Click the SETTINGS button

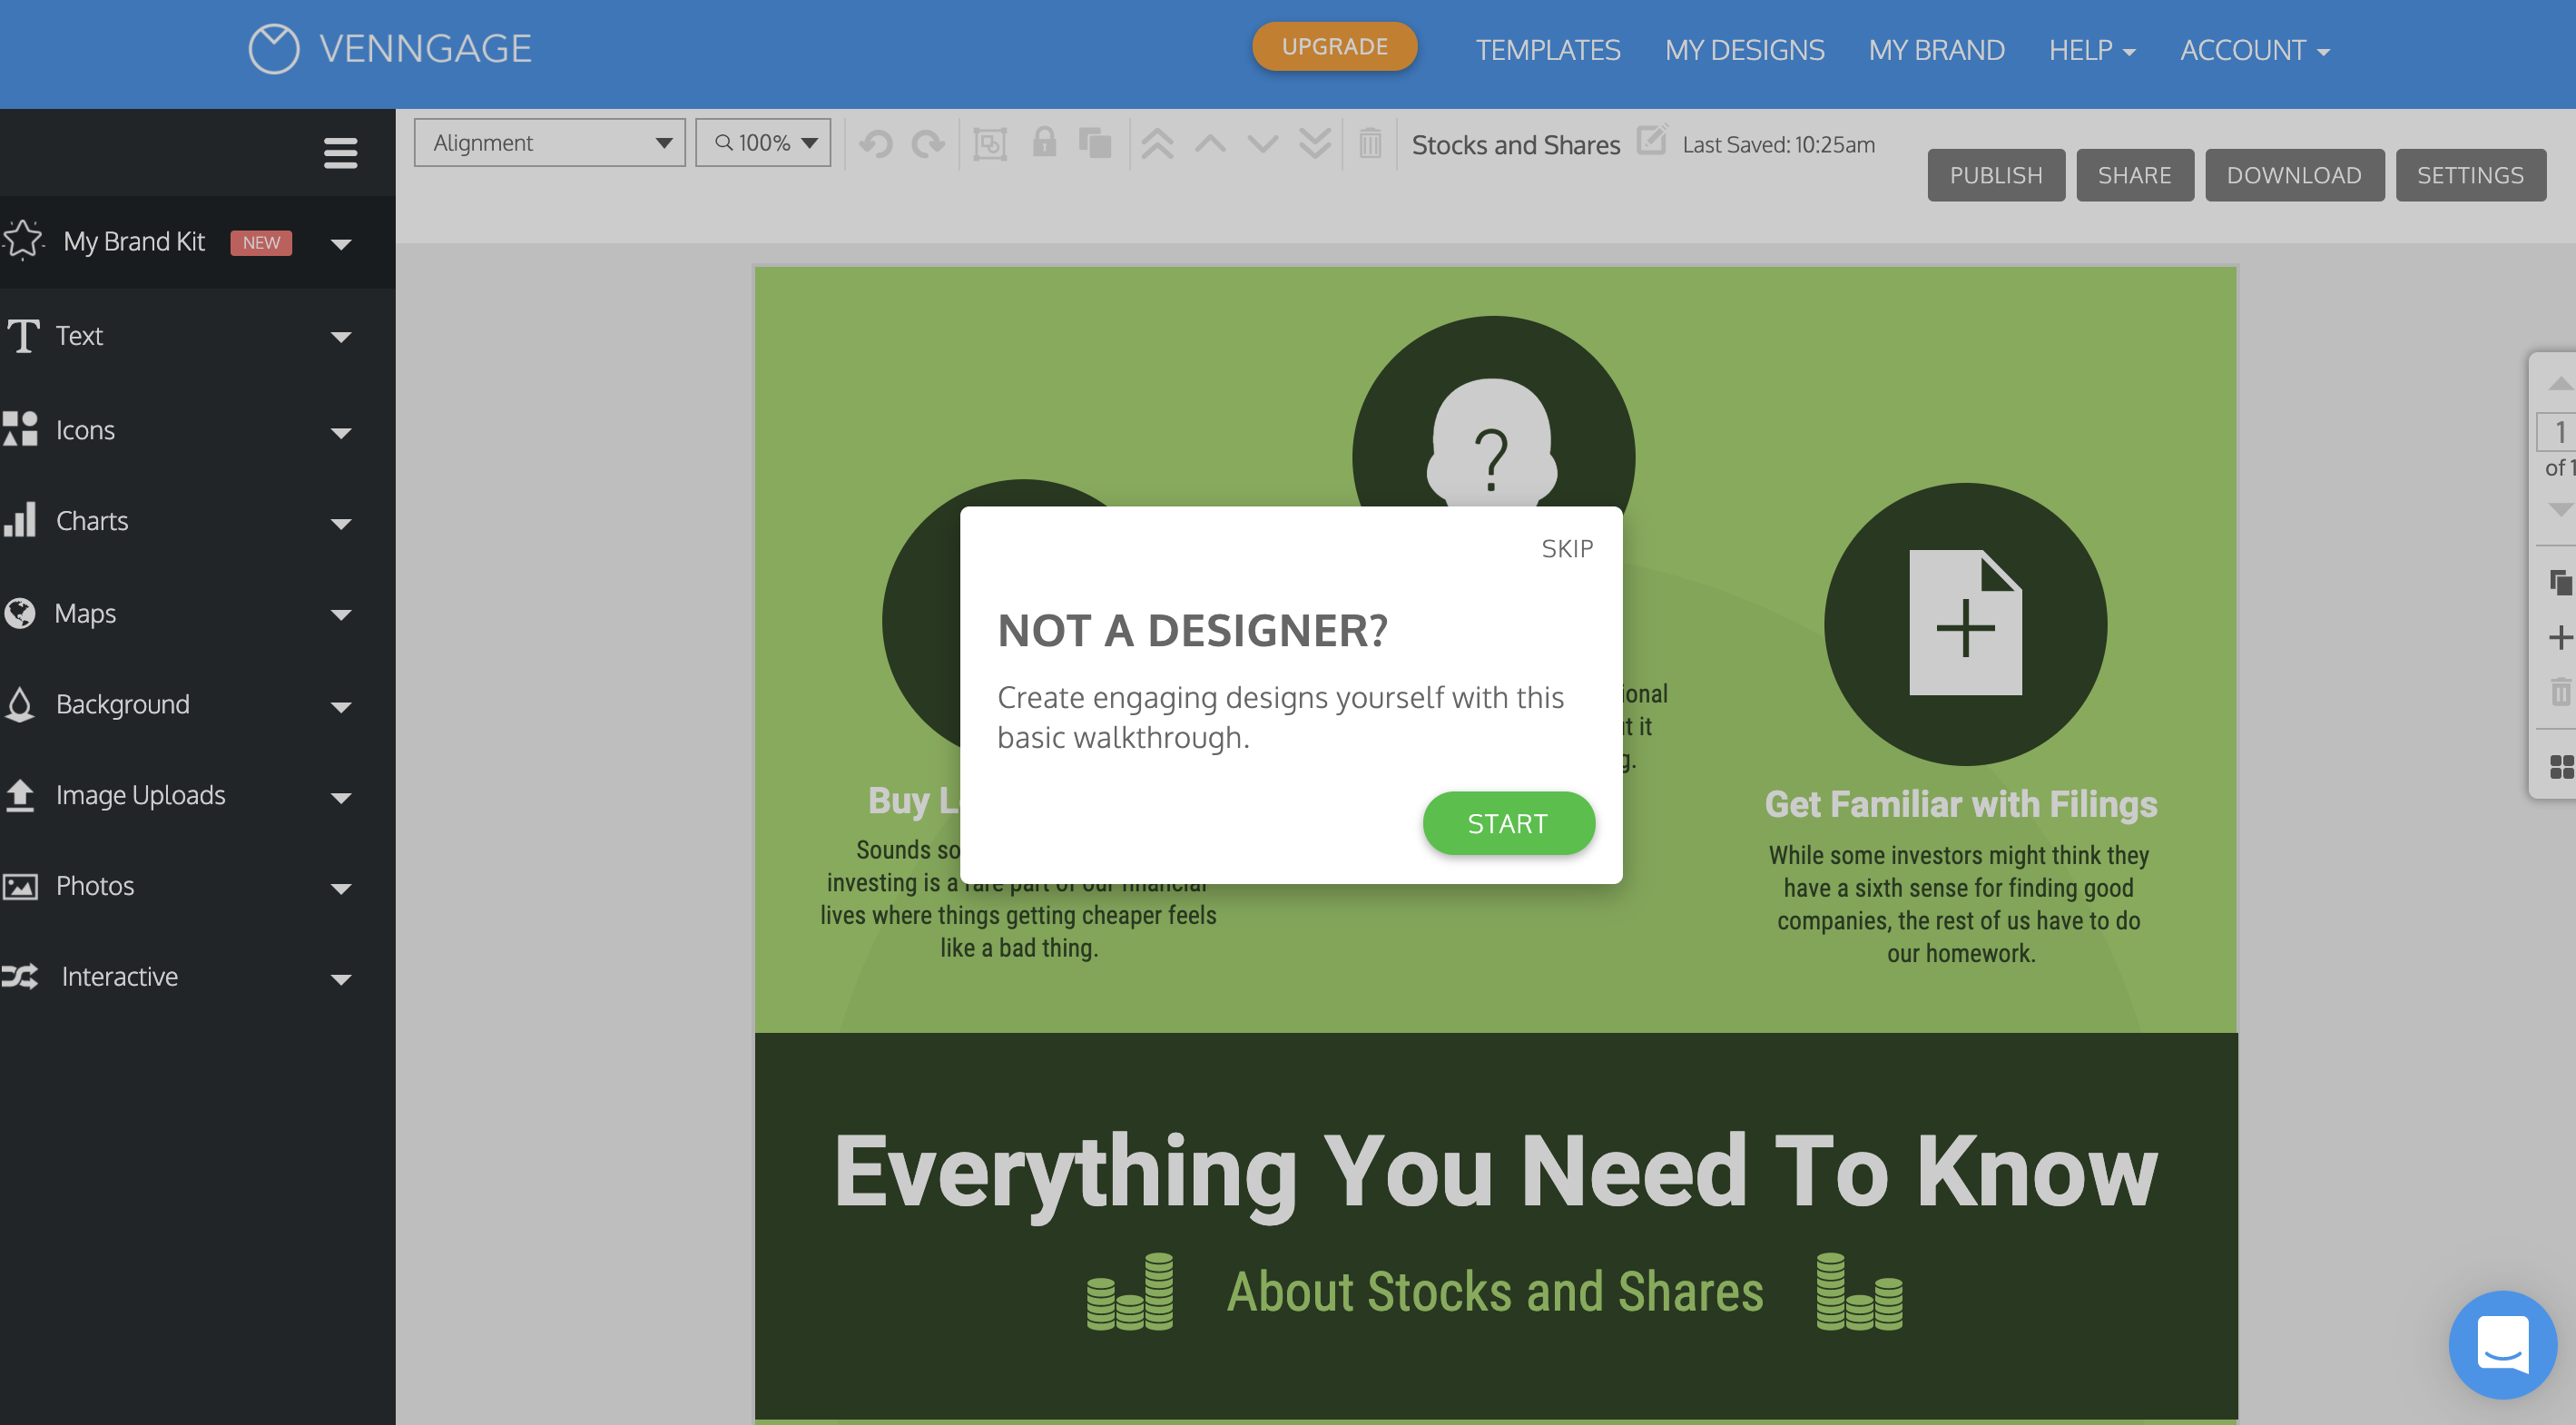click(x=2470, y=175)
